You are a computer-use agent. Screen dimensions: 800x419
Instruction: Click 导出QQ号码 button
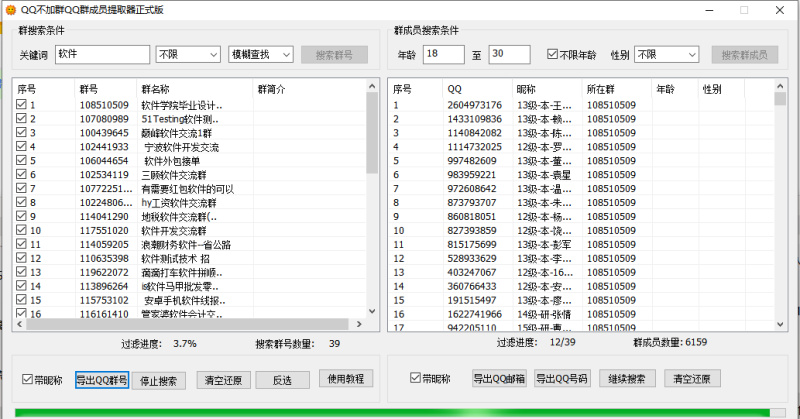coord(561,379)
